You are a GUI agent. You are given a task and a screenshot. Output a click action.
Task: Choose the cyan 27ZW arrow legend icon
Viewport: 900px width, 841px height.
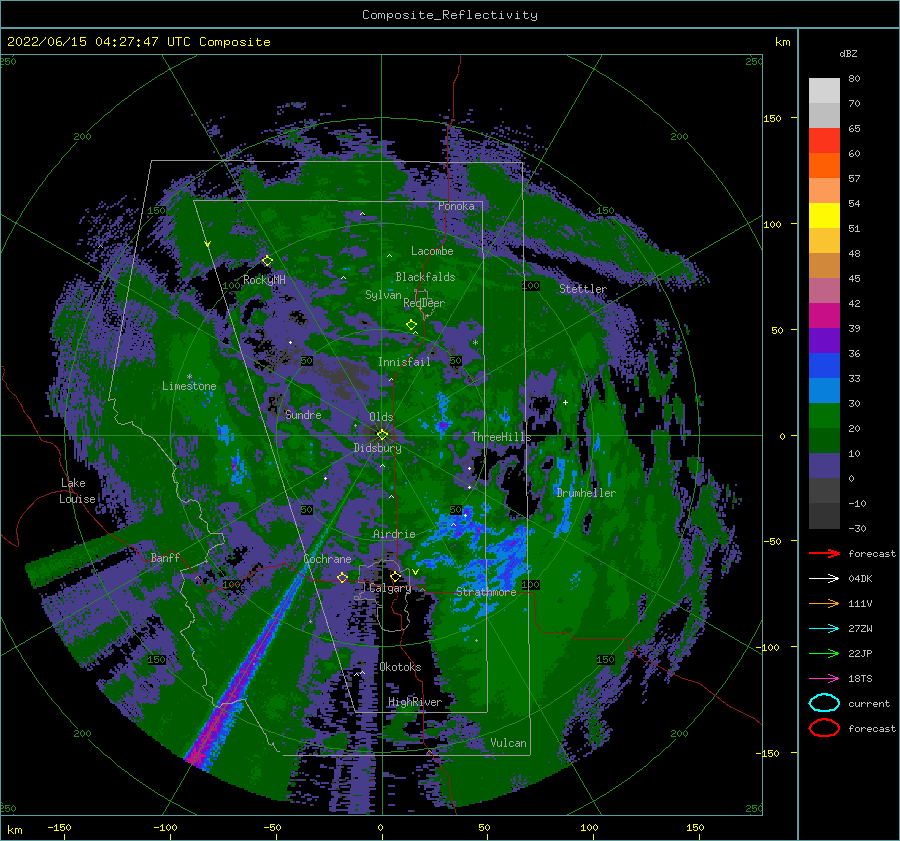tap(824, 629)
